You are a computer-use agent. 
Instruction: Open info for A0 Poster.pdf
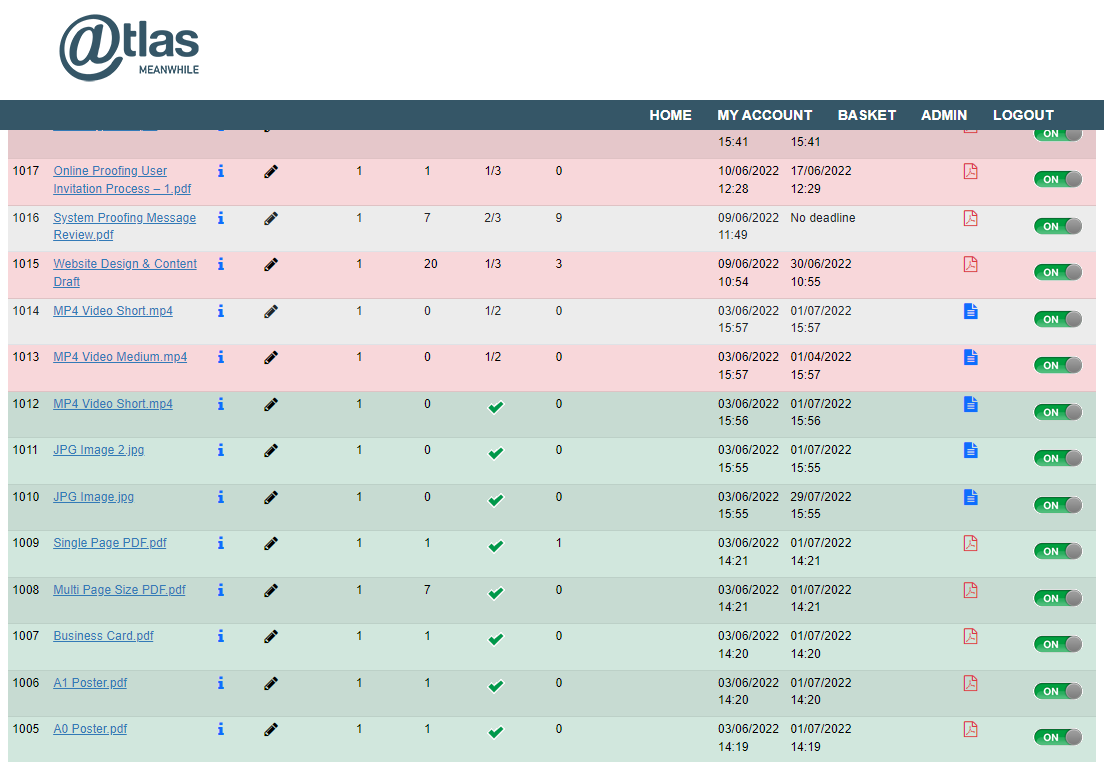(x=220, y=729)
